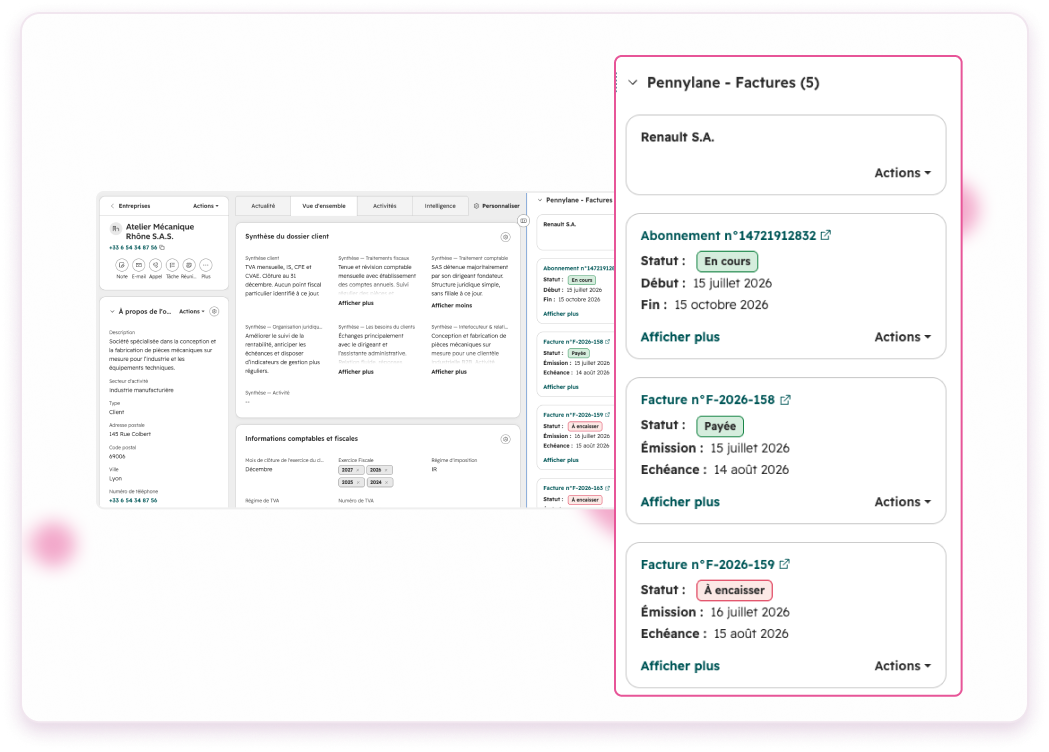The width and height of the screenshot is (1049, 752).
Task: Click the 69006 postal code value
Action: (x=117, y=457)
